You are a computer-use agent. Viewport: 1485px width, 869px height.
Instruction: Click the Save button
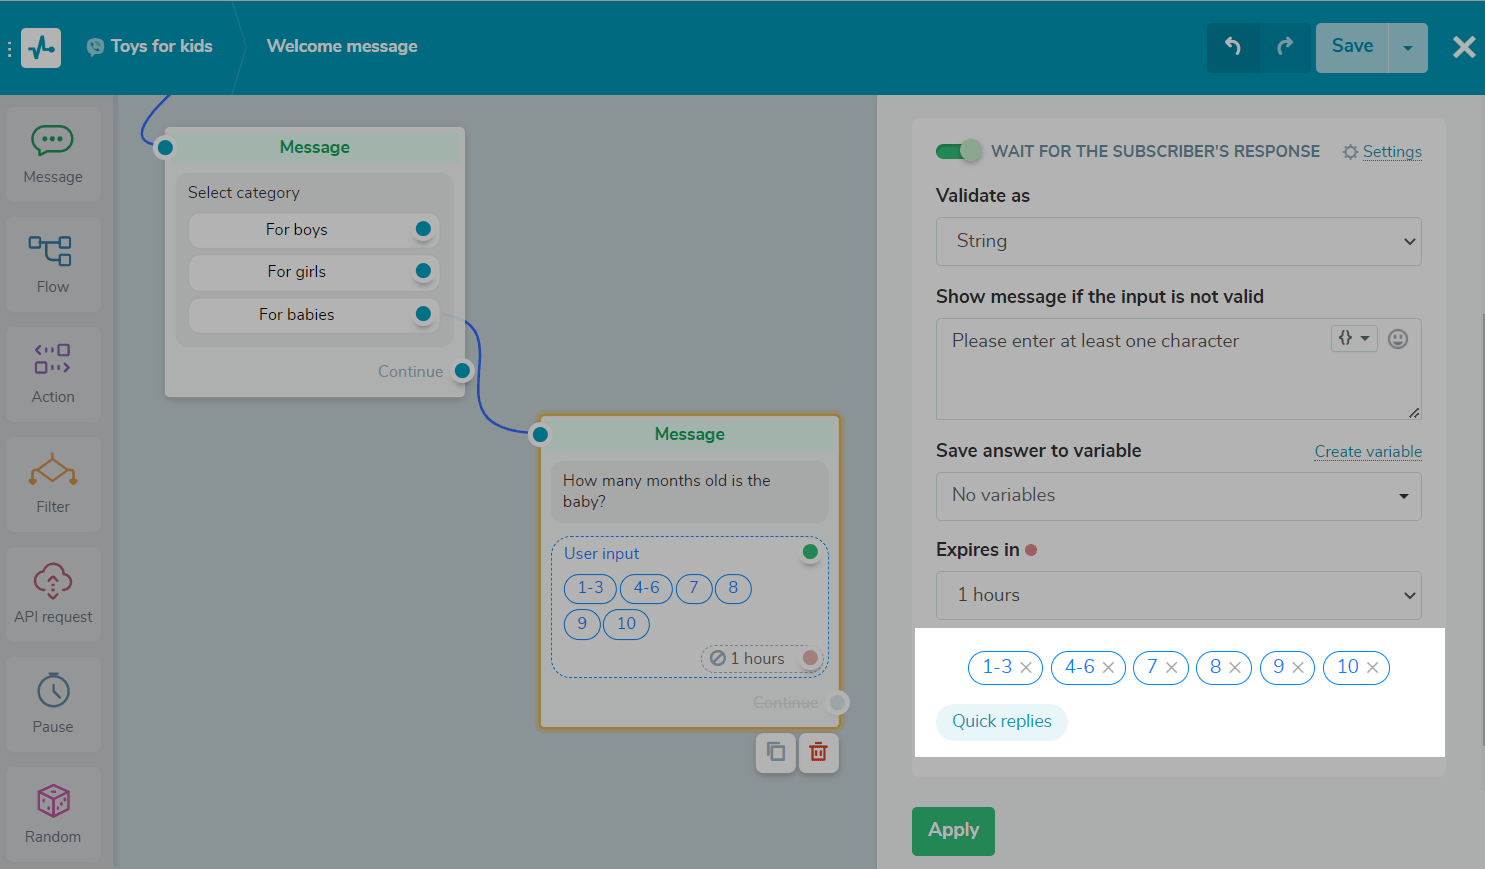pyautogui.click(x=1352, y=48)
